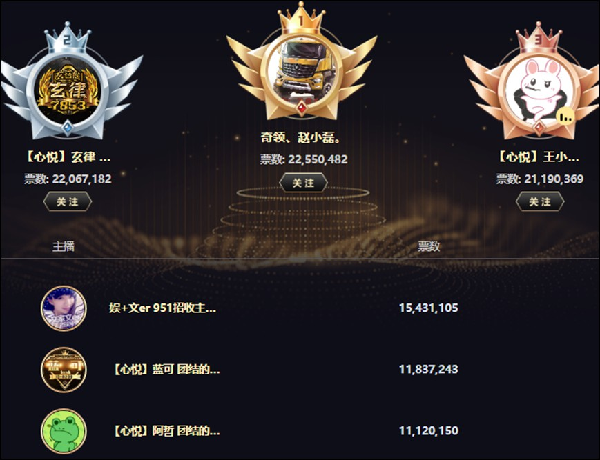Open the 玄律 7853 avatar in second place
This screenshot has width=600, height=460.
pyautogui.click(x=67, y=90)
